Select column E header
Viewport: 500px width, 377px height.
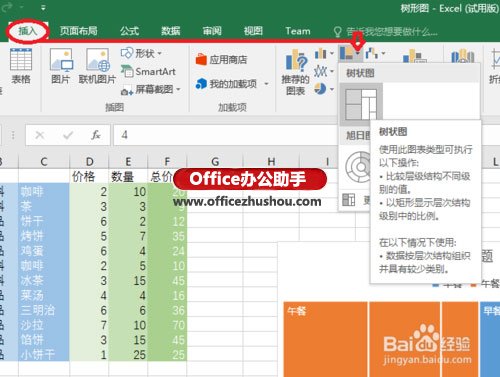tap(128, 162)
